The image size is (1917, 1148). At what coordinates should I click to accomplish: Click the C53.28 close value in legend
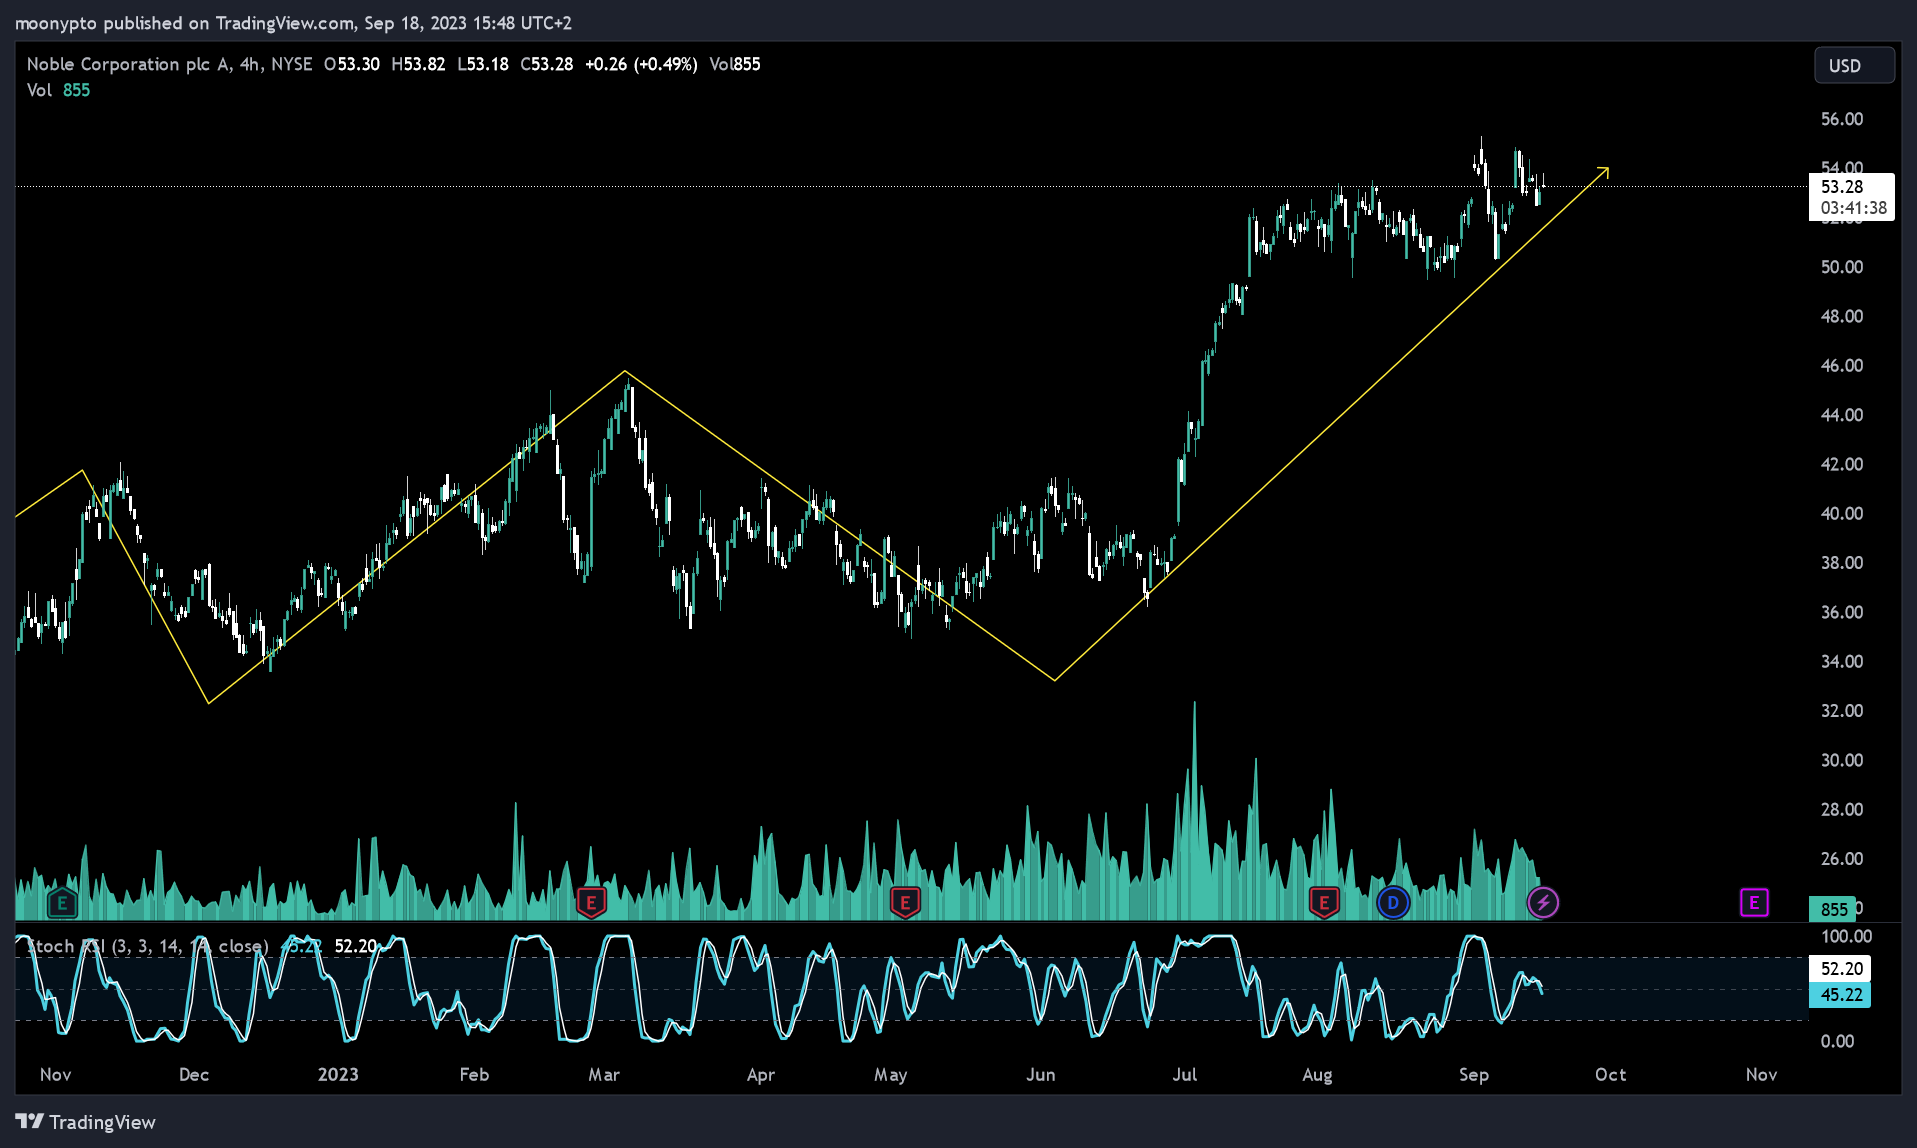pyautogui.click(x=547, y=64)
